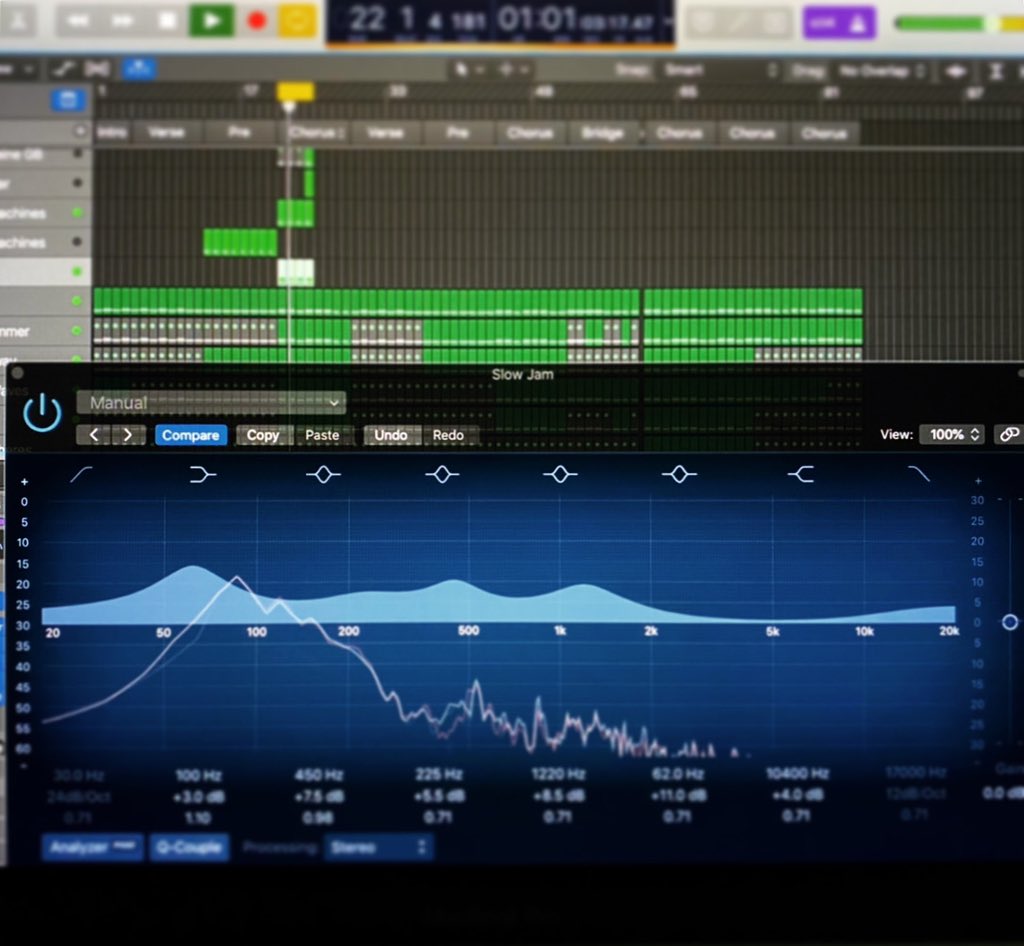The width and height of the screenshot is (1024, 946).
Task: Select the Bridge arrangement marker
Action: pyautogui.click(x=602, y=133)
